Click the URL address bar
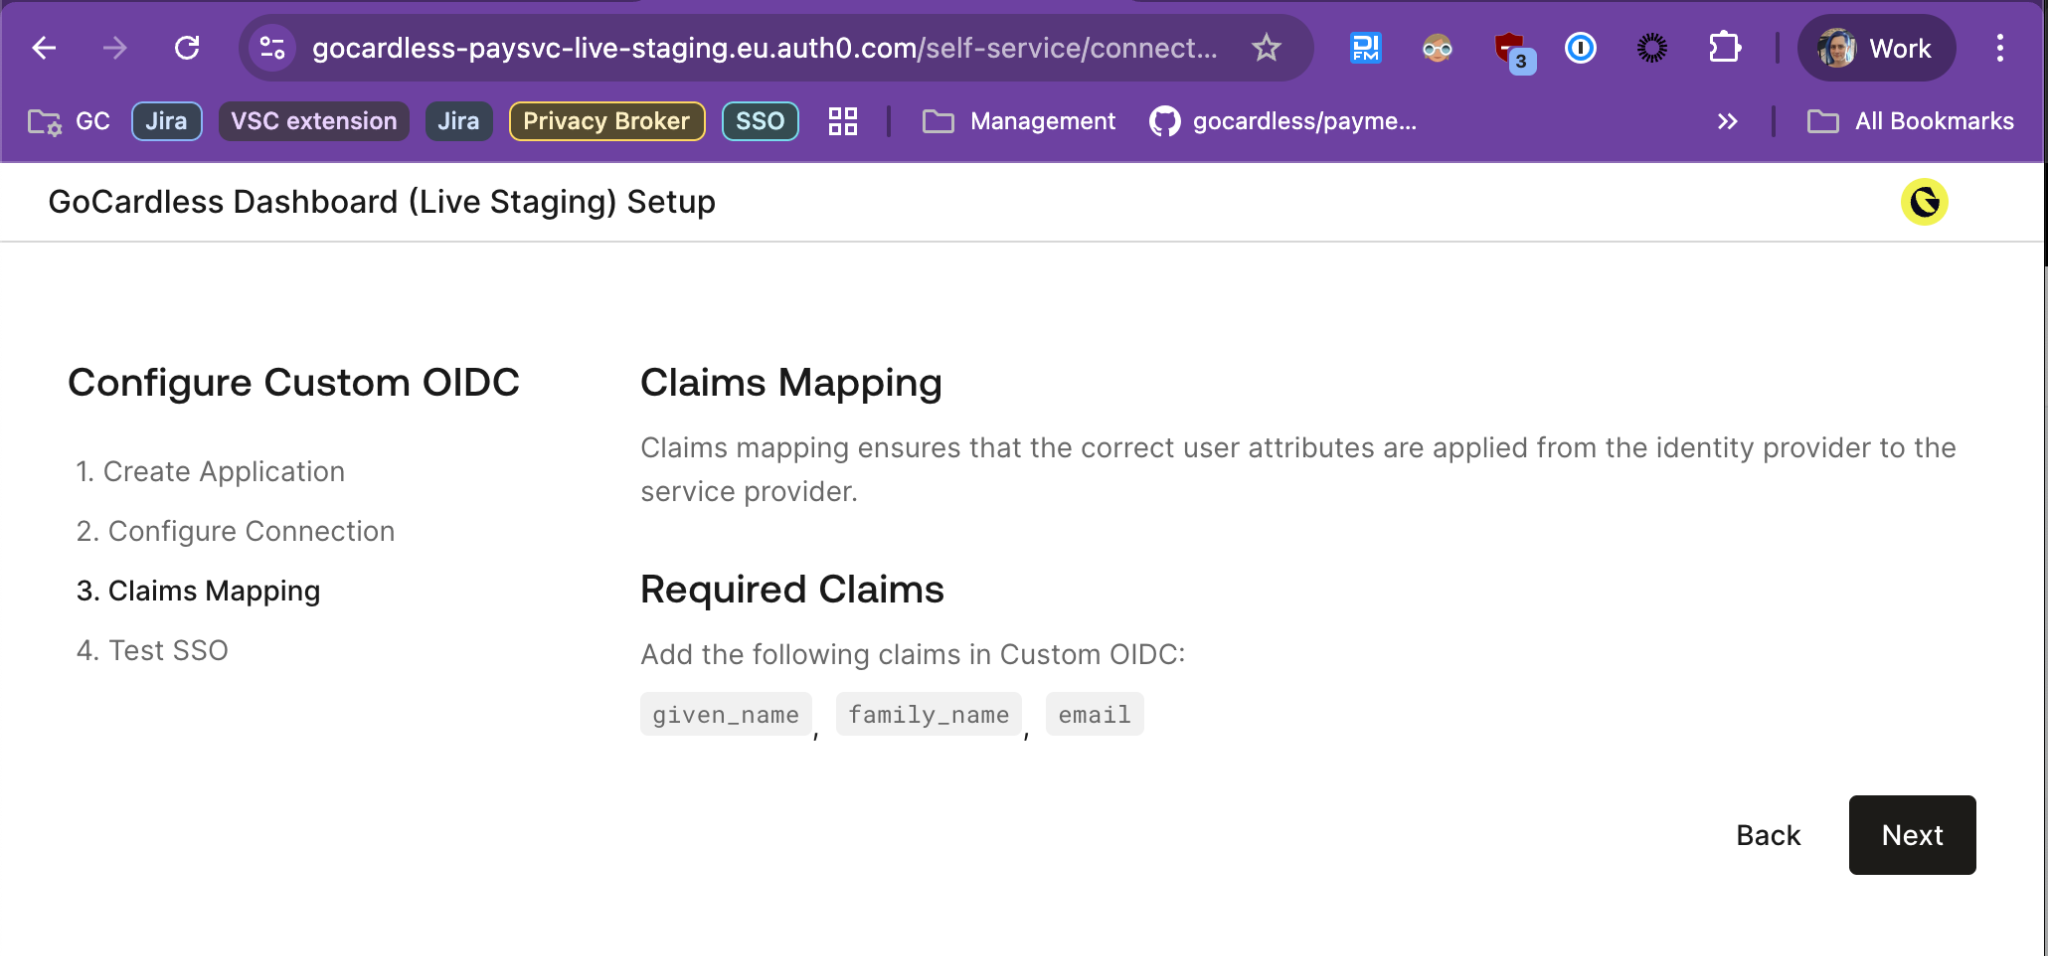The width and height of the screenshot is (2048, 956). 764,48
